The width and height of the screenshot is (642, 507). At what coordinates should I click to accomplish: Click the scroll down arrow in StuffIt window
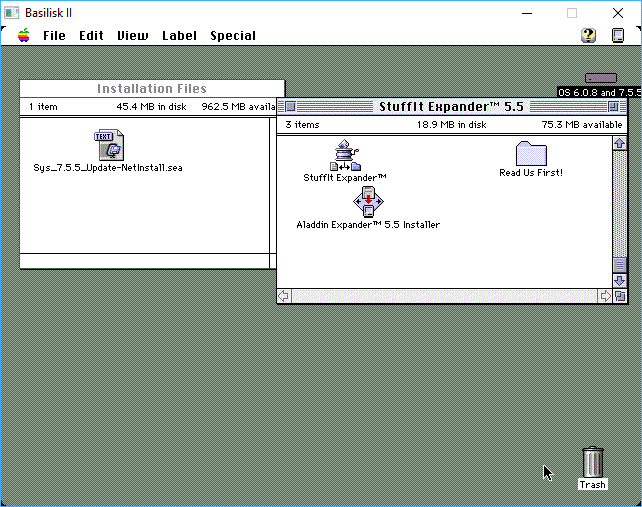pyautogui.click(x=619, y=281)
